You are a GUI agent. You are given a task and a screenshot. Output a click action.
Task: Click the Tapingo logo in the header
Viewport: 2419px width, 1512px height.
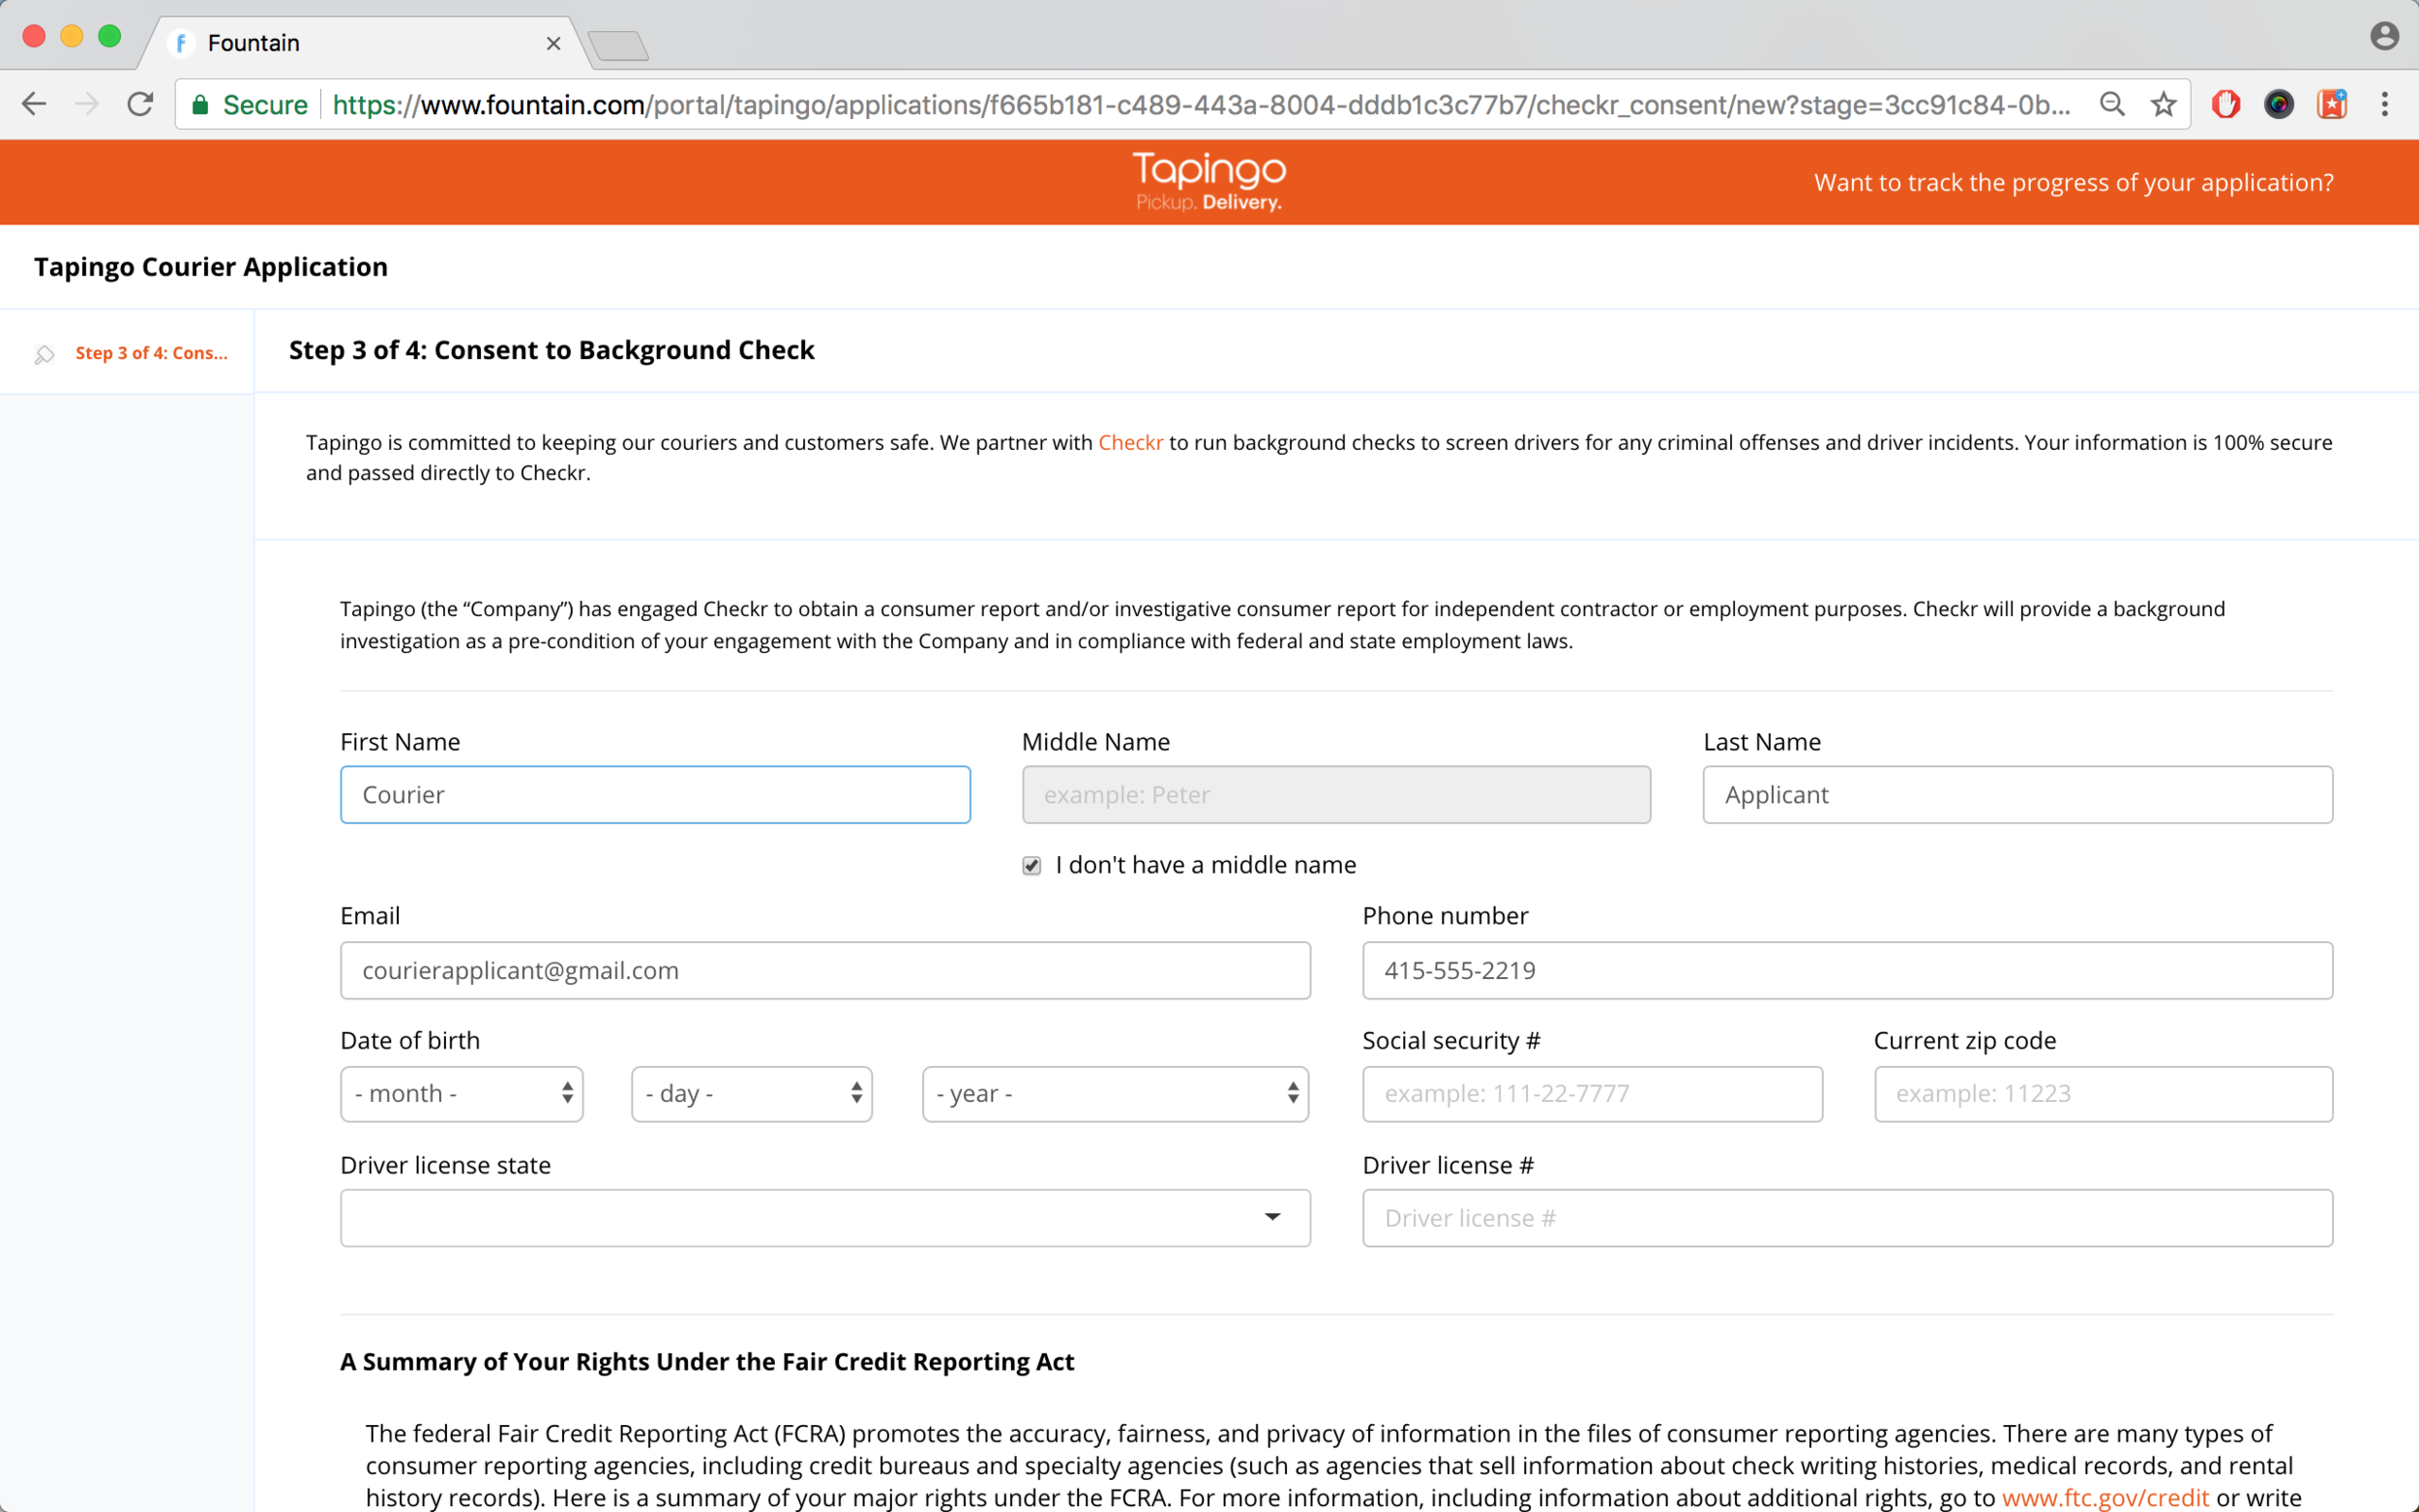pyautogui.click(x=1209, y=181)
